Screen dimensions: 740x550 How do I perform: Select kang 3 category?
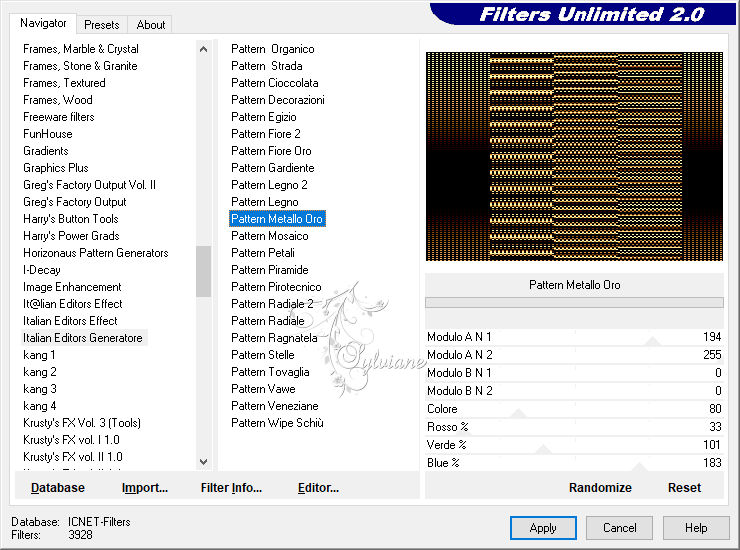[x=40, y=389]
